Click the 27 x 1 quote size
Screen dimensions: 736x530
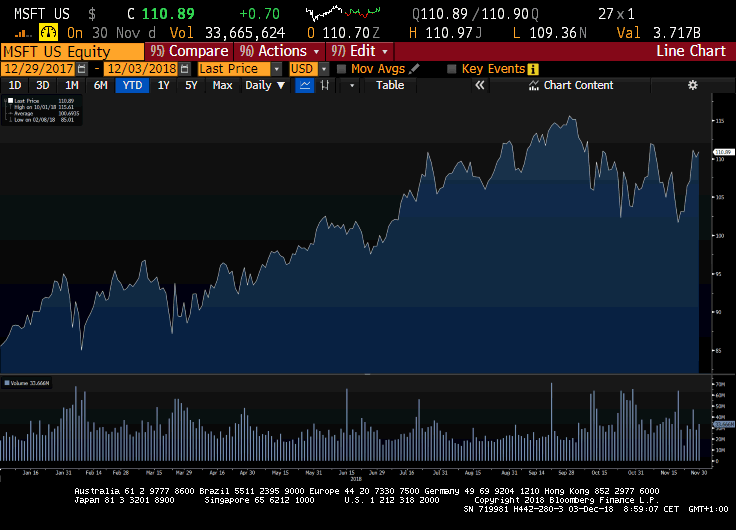(x=616, y=14)
